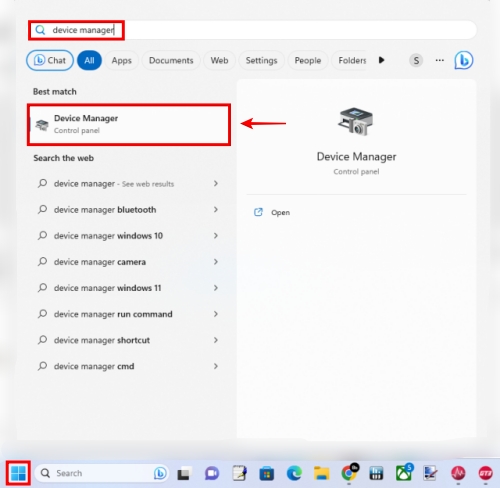Click the Device Manager icon in preview pane
This screenshot has height=488, width=500.
(x=356, y=122)
